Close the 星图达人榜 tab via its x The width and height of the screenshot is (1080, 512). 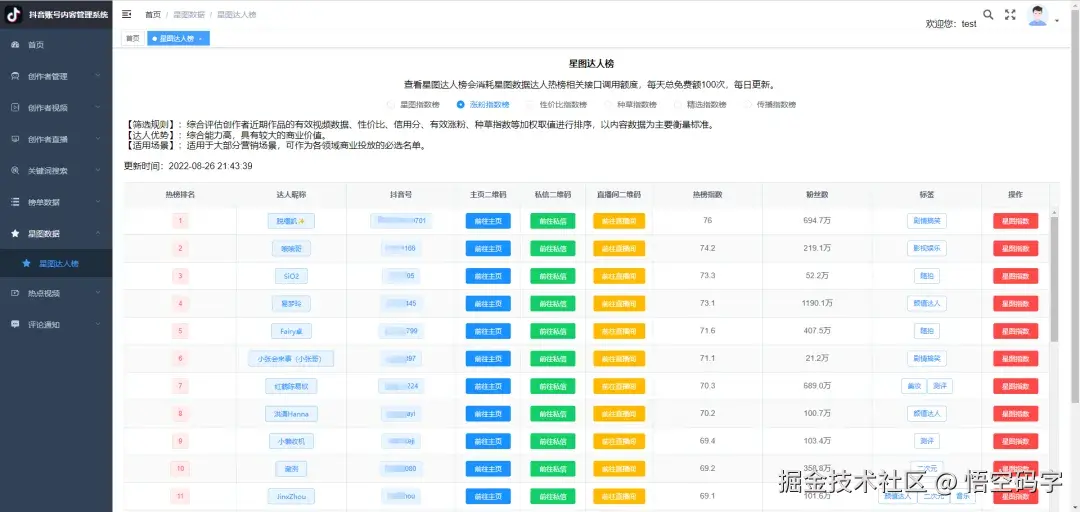(x=200, y=39)
